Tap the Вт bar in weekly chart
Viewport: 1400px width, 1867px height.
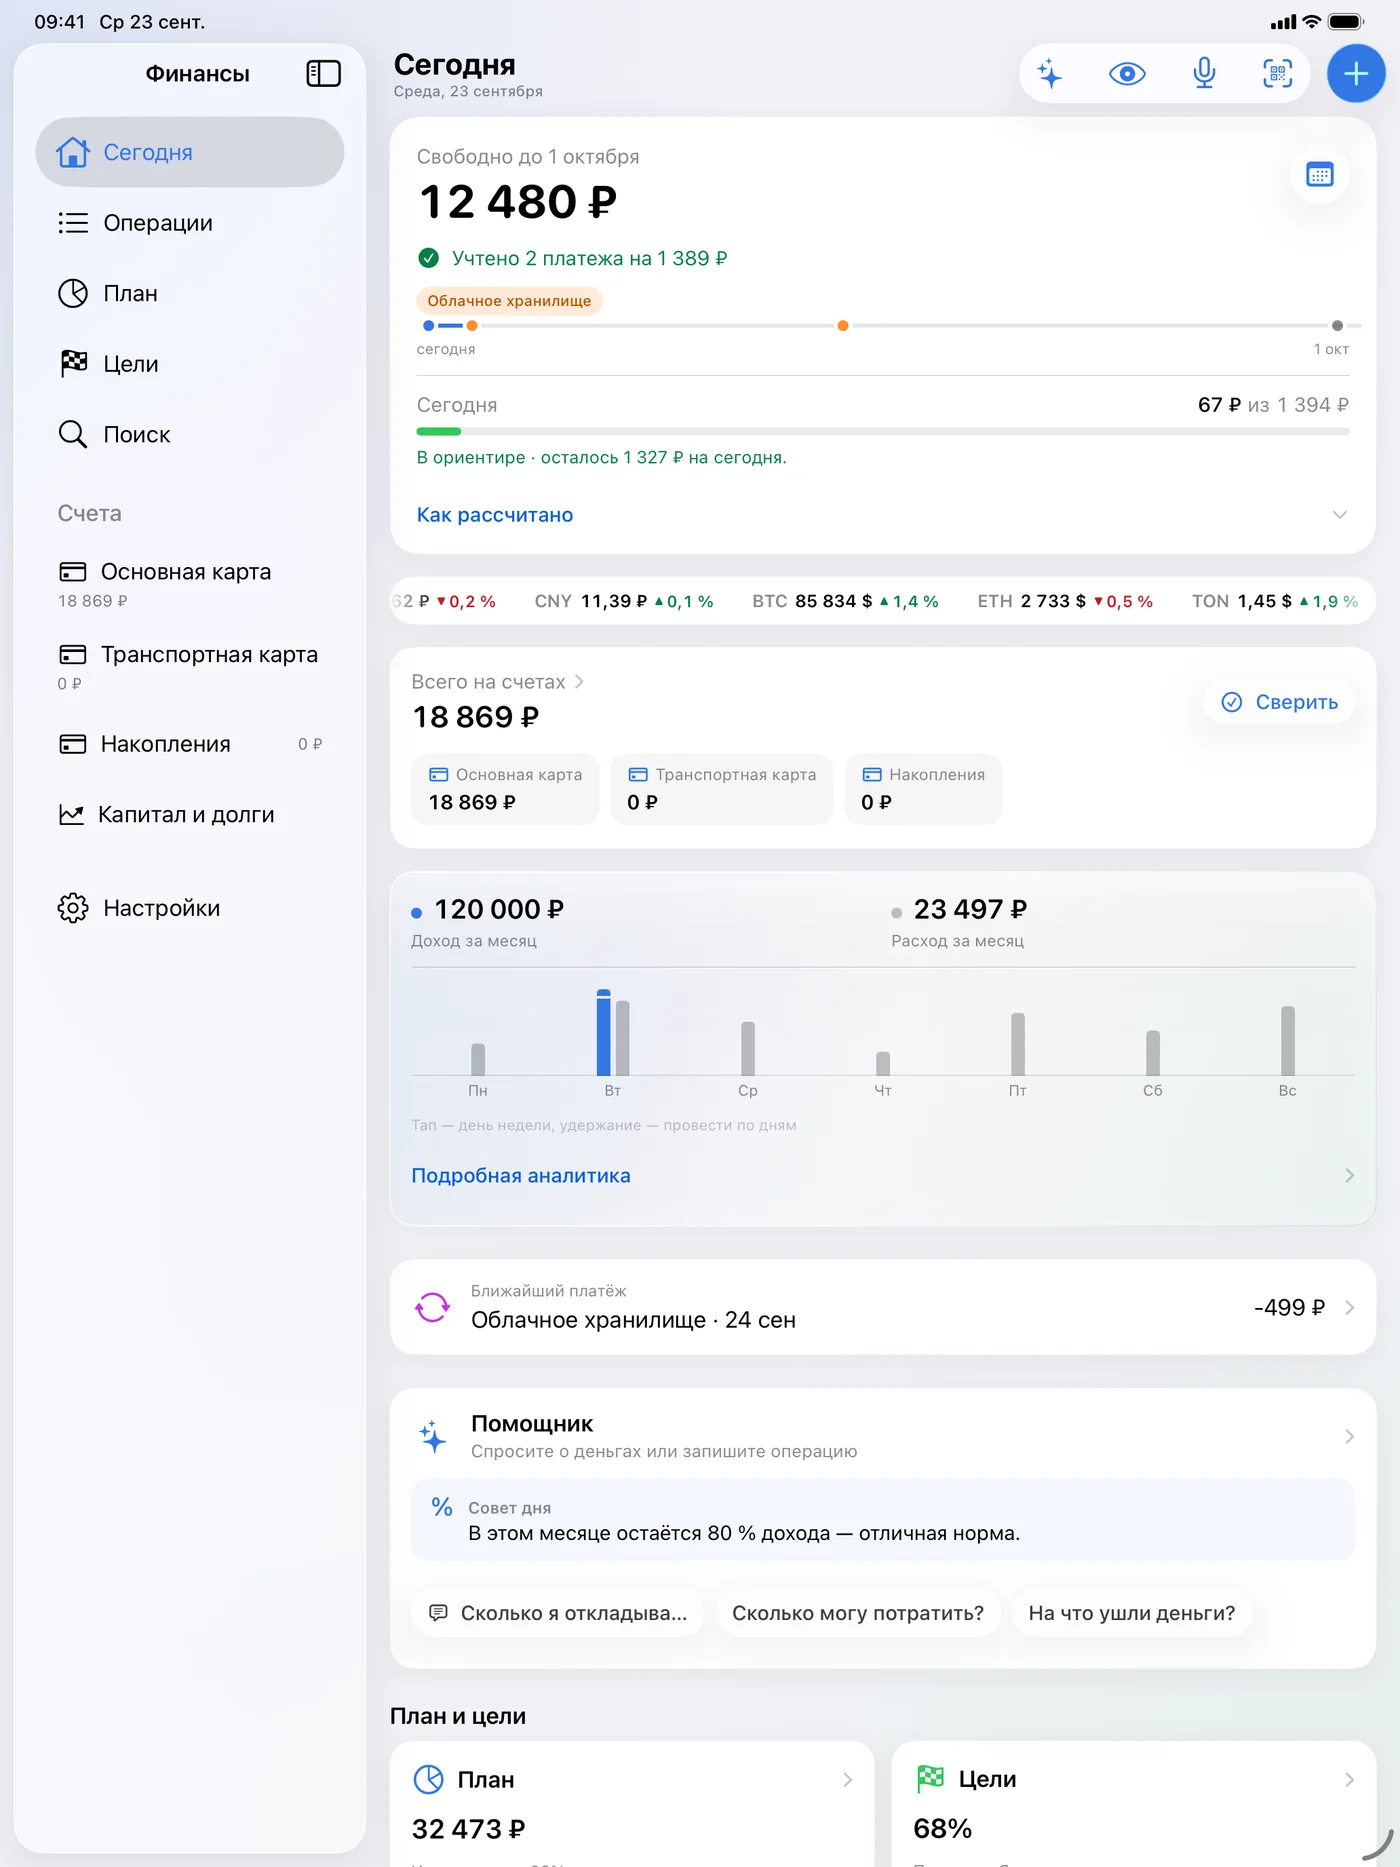point(613,1033)
